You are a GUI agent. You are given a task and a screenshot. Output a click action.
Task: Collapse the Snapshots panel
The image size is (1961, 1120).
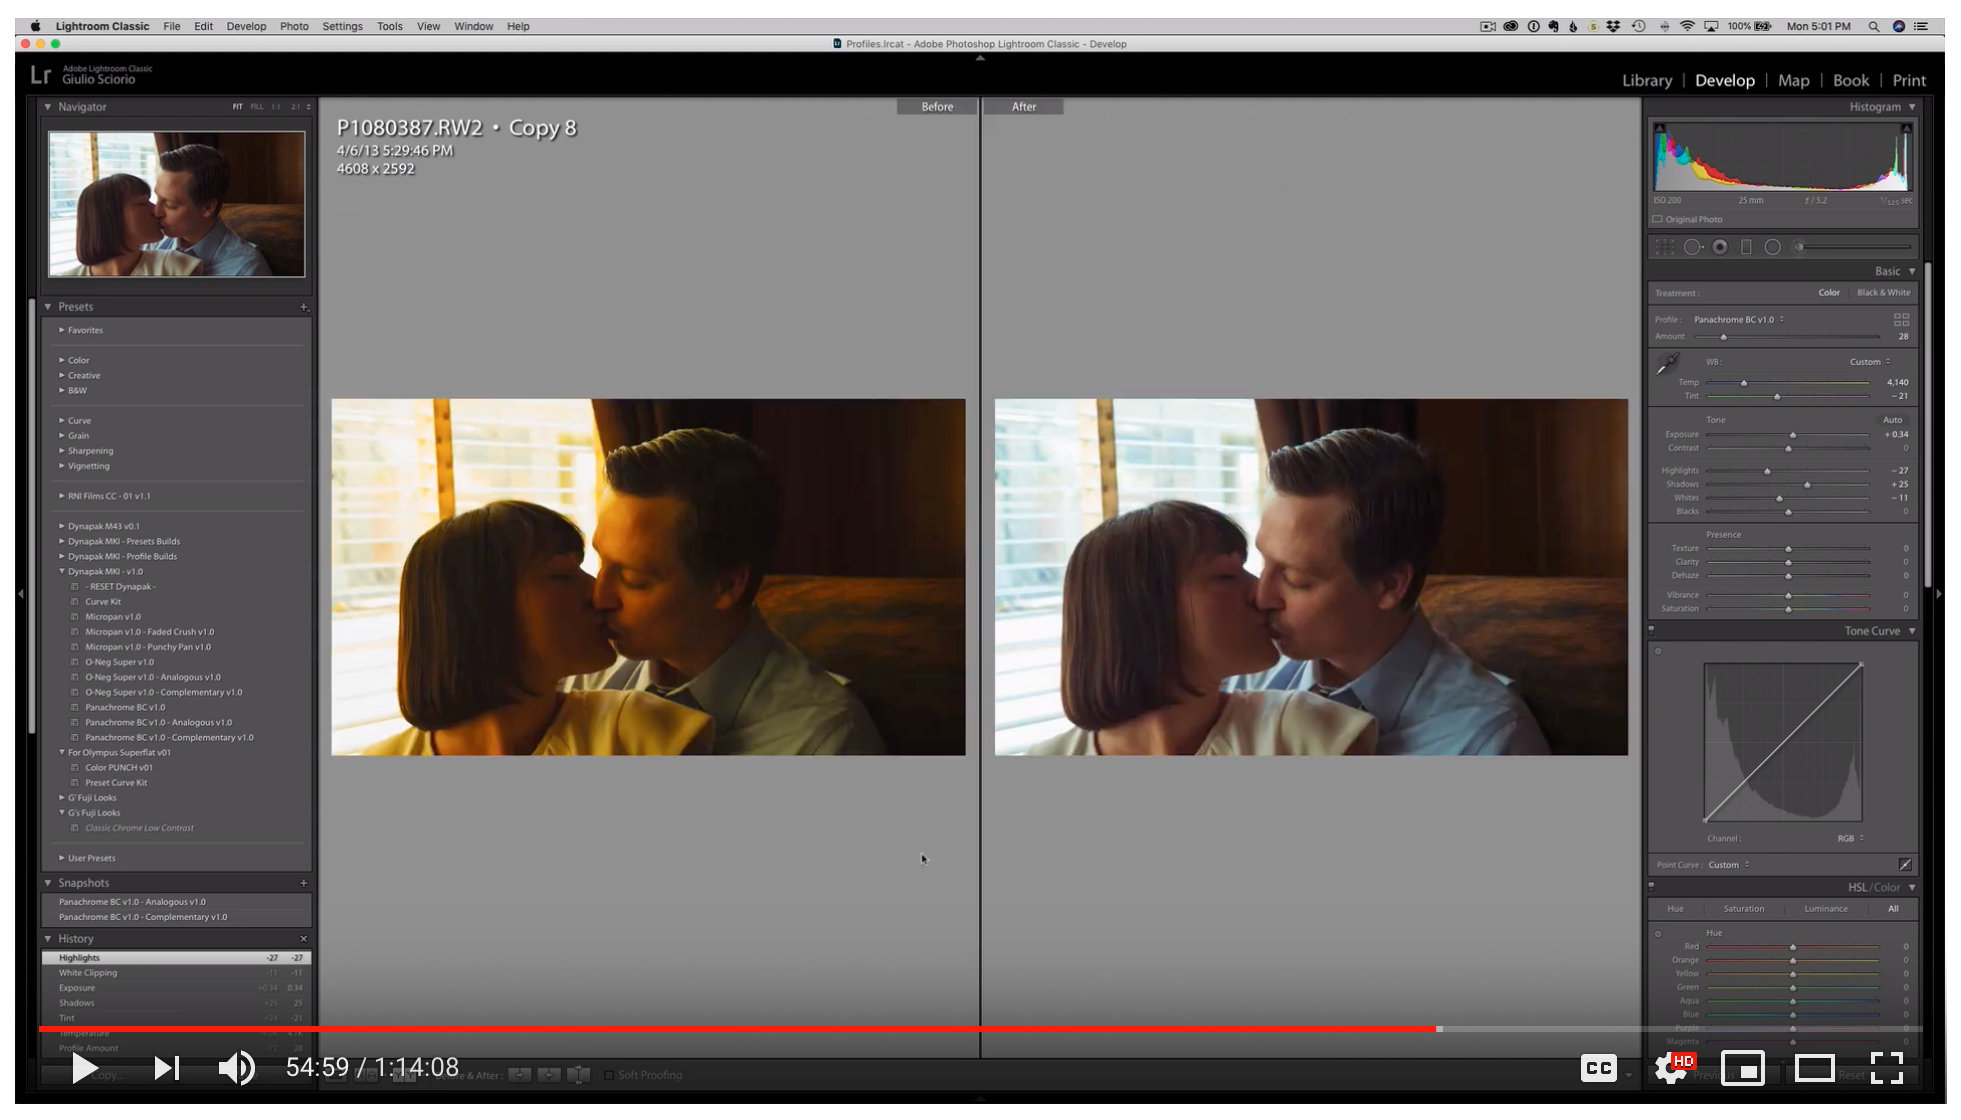(48, 883)
